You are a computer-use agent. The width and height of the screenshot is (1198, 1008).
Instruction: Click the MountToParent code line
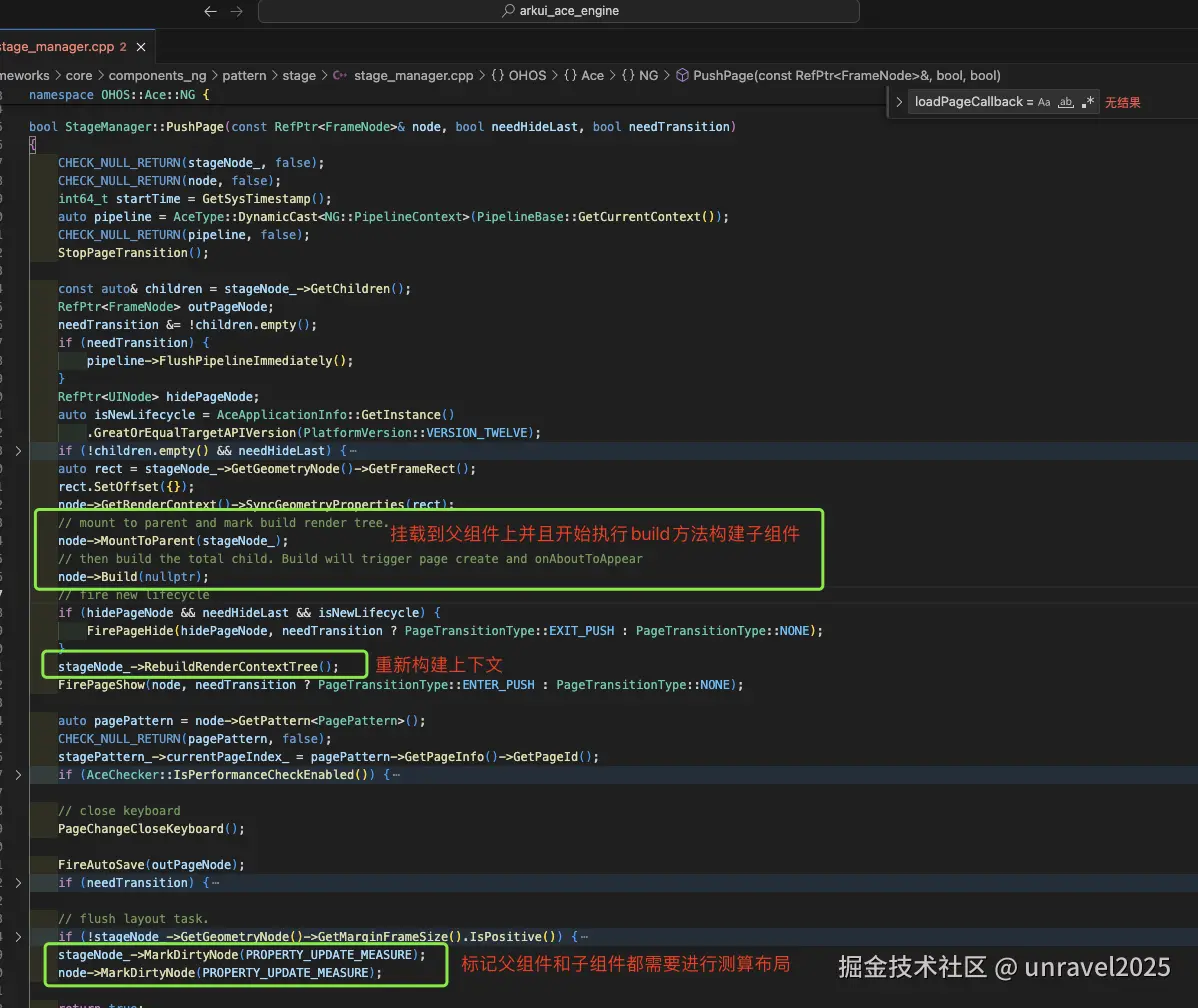pos(173,541)
